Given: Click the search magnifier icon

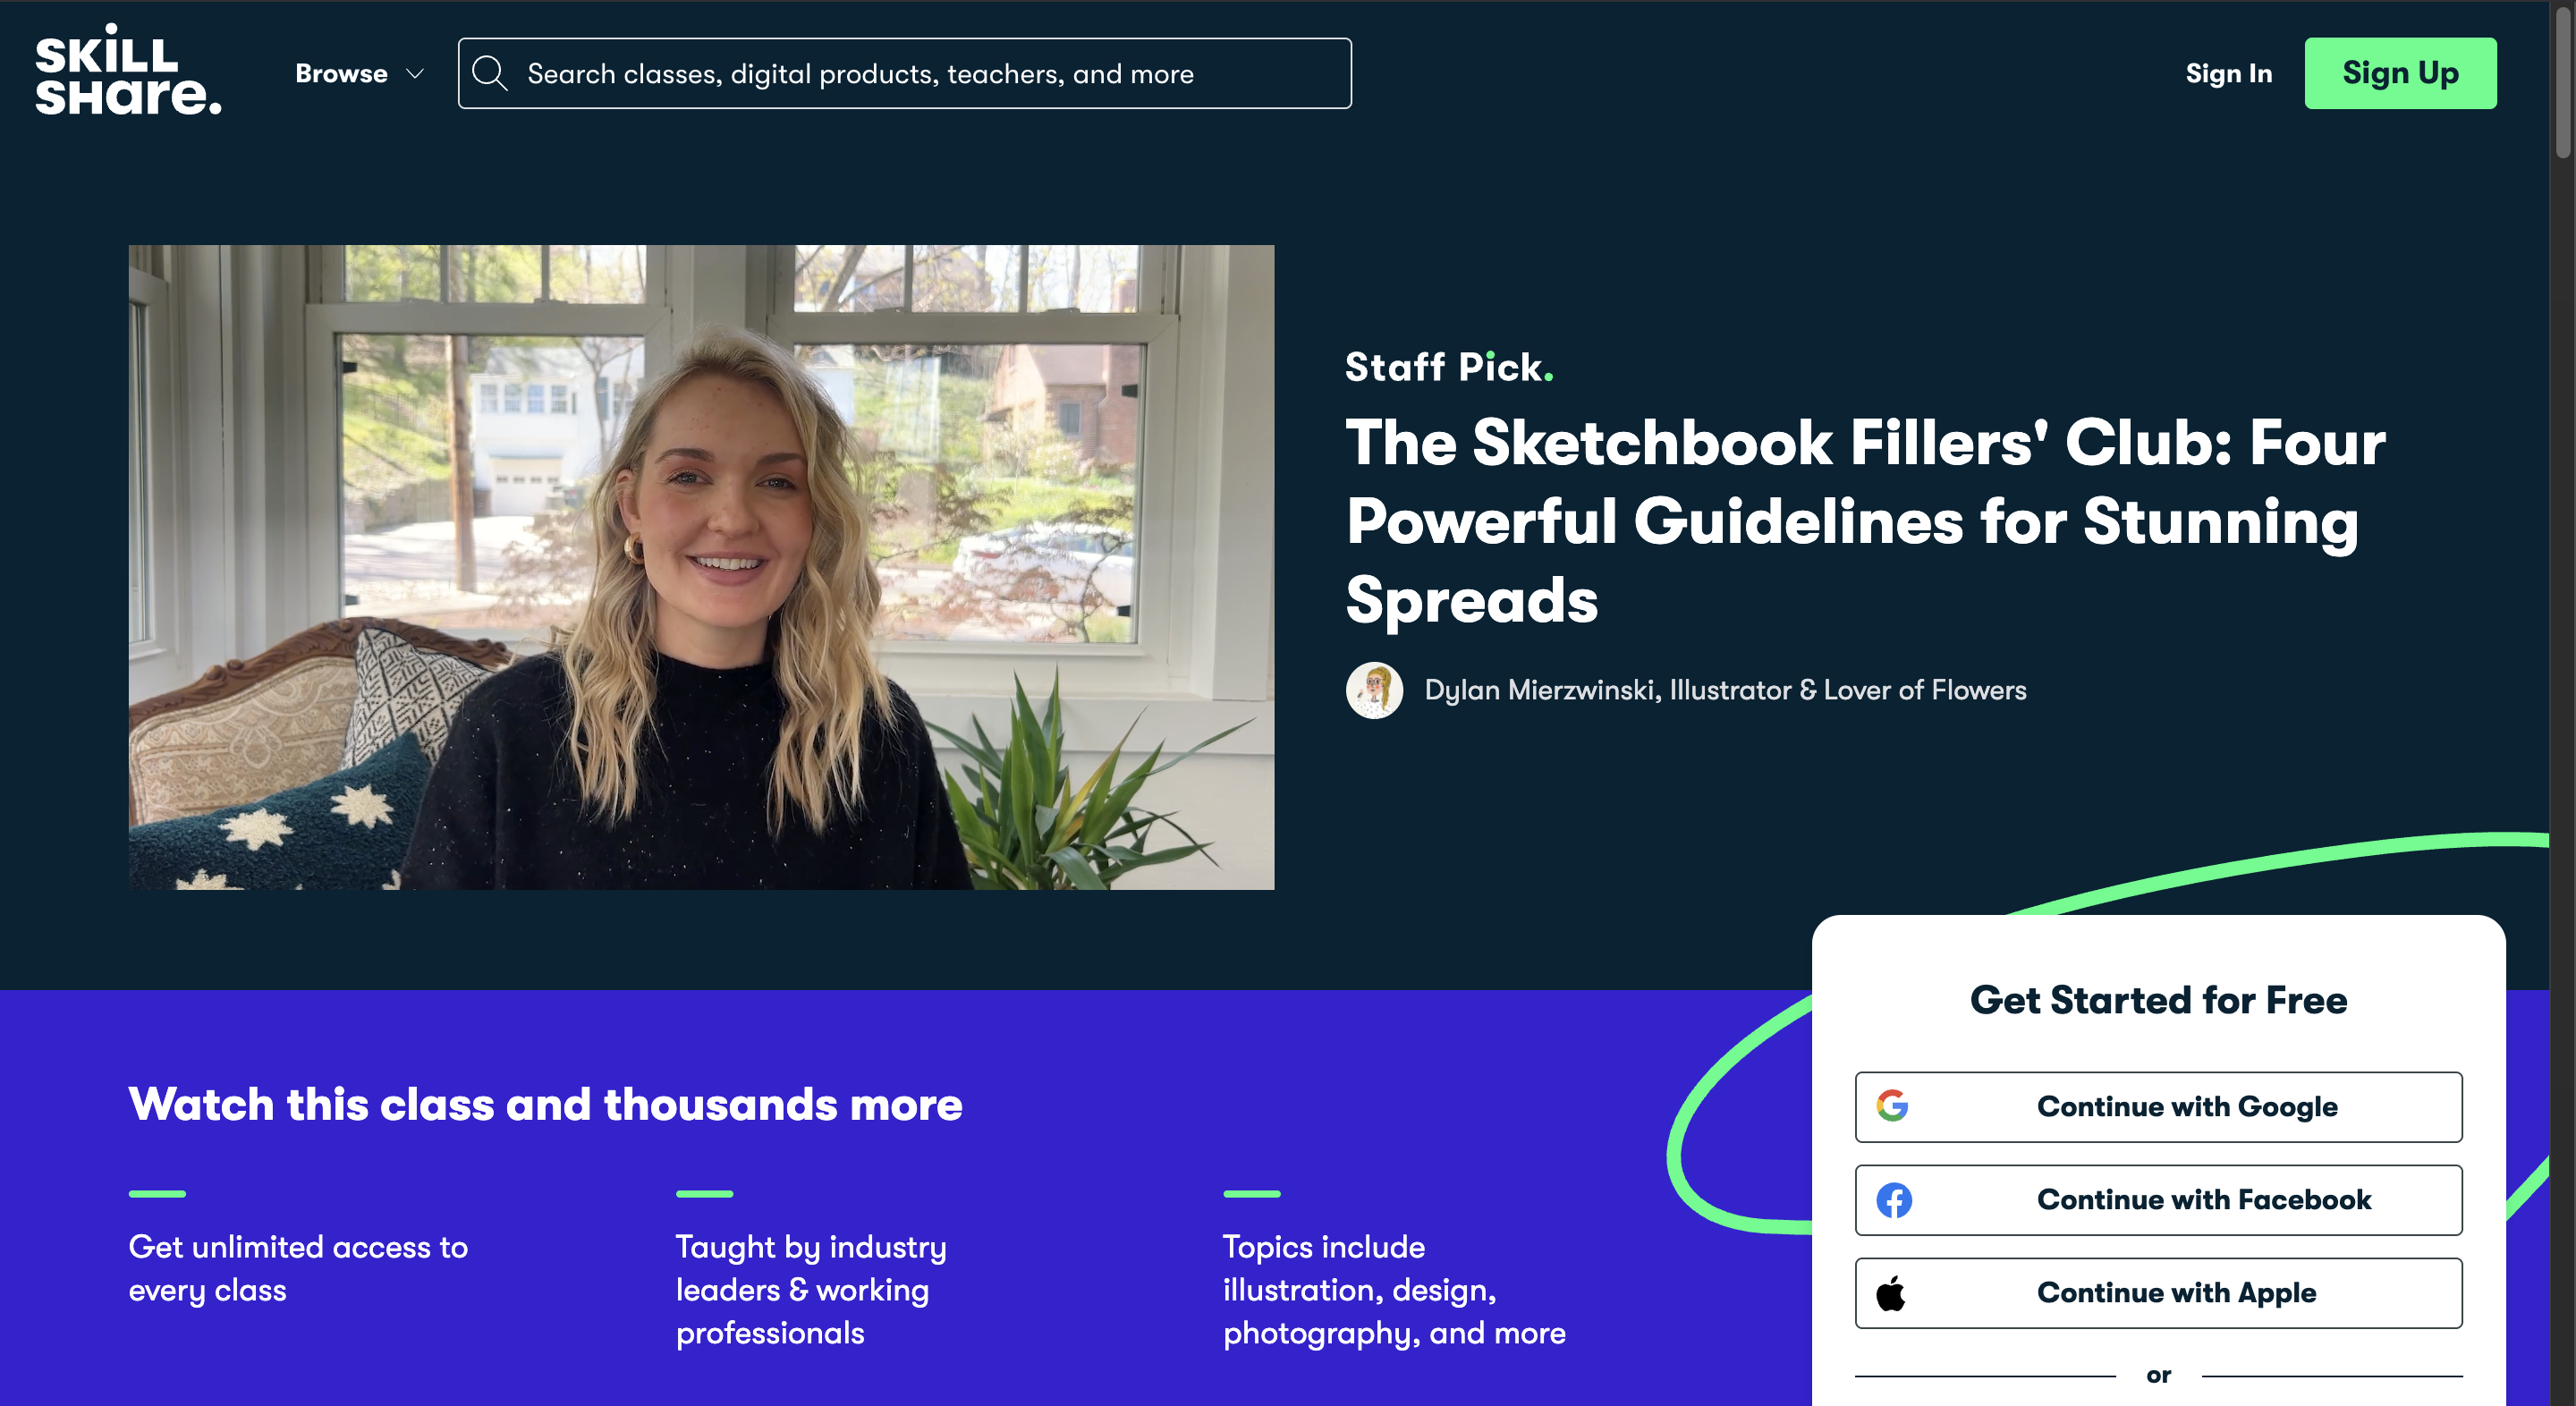Looking at the screenshot, I should pyautogui.click(x=490, y=73).
